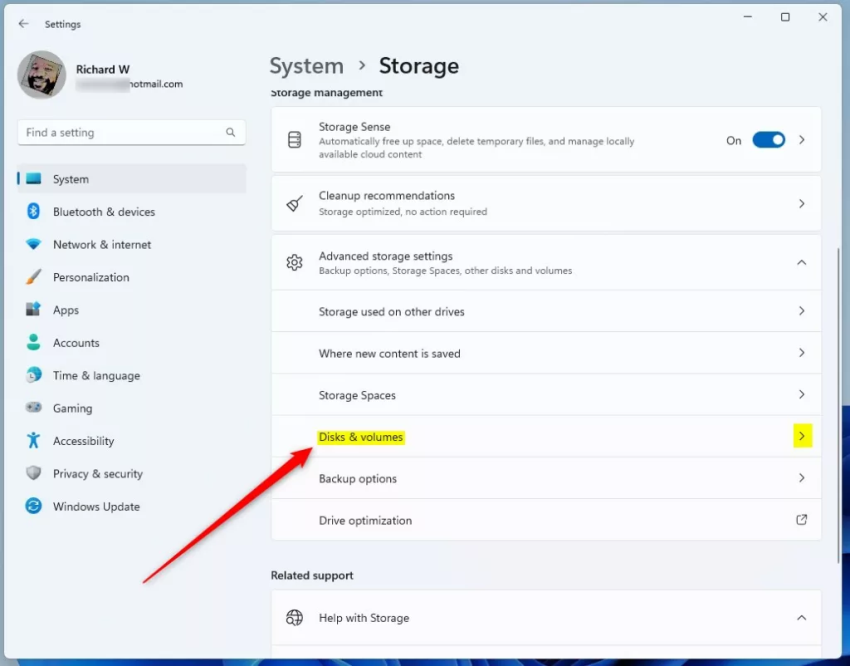Open Windows Update via its icon
The image size is (850, 666).
33,507
